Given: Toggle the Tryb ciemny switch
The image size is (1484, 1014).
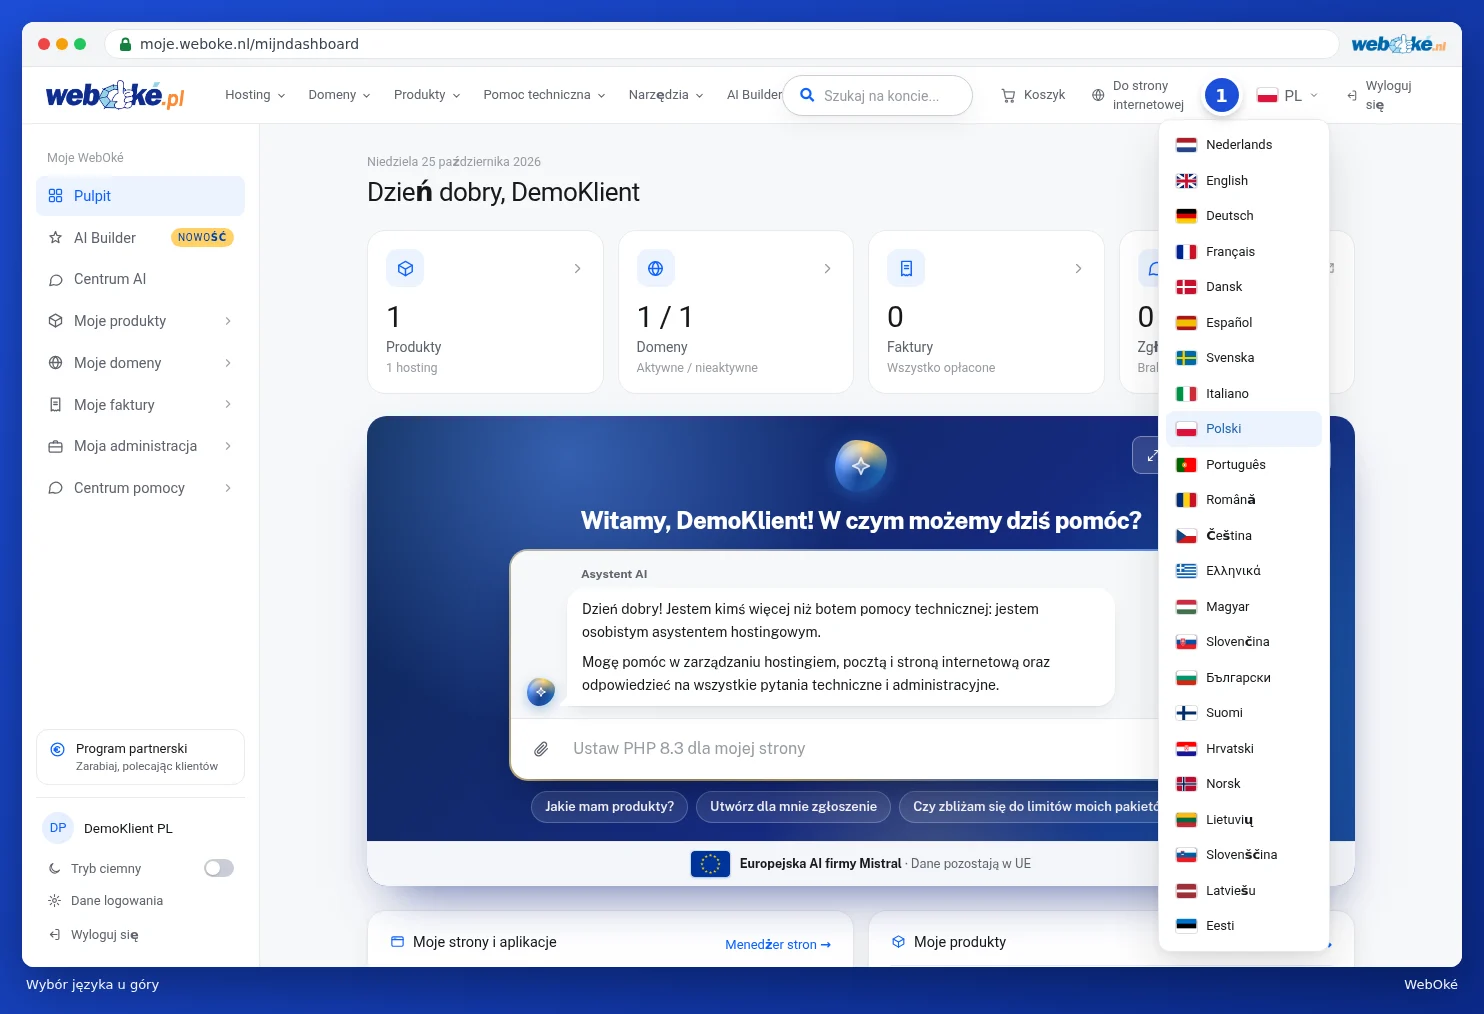Looking at the screenshot, I should click(x=219, y=868).
